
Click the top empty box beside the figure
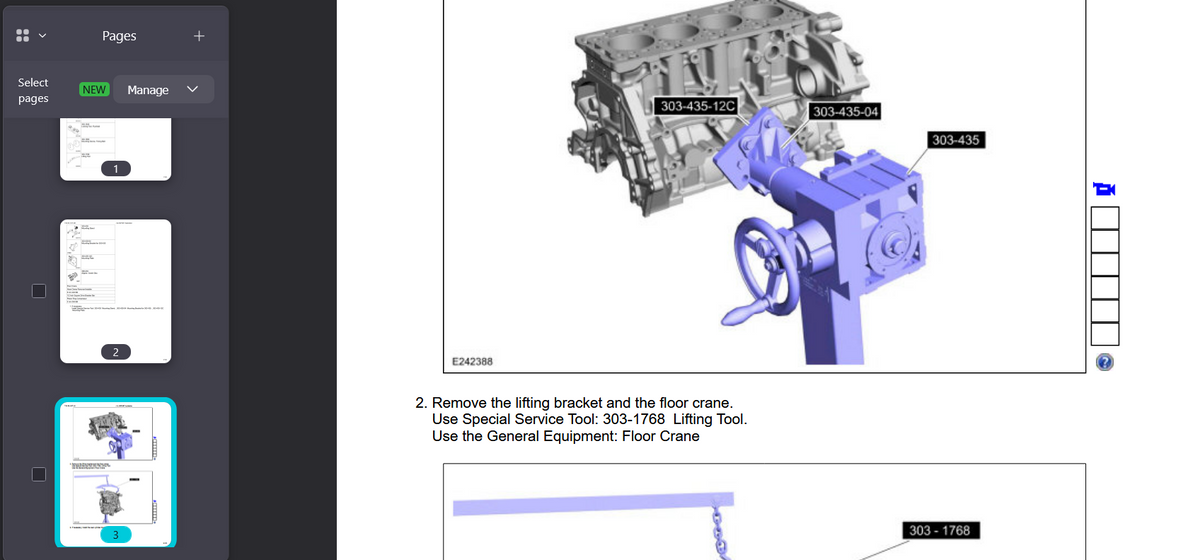[1104, 217]
